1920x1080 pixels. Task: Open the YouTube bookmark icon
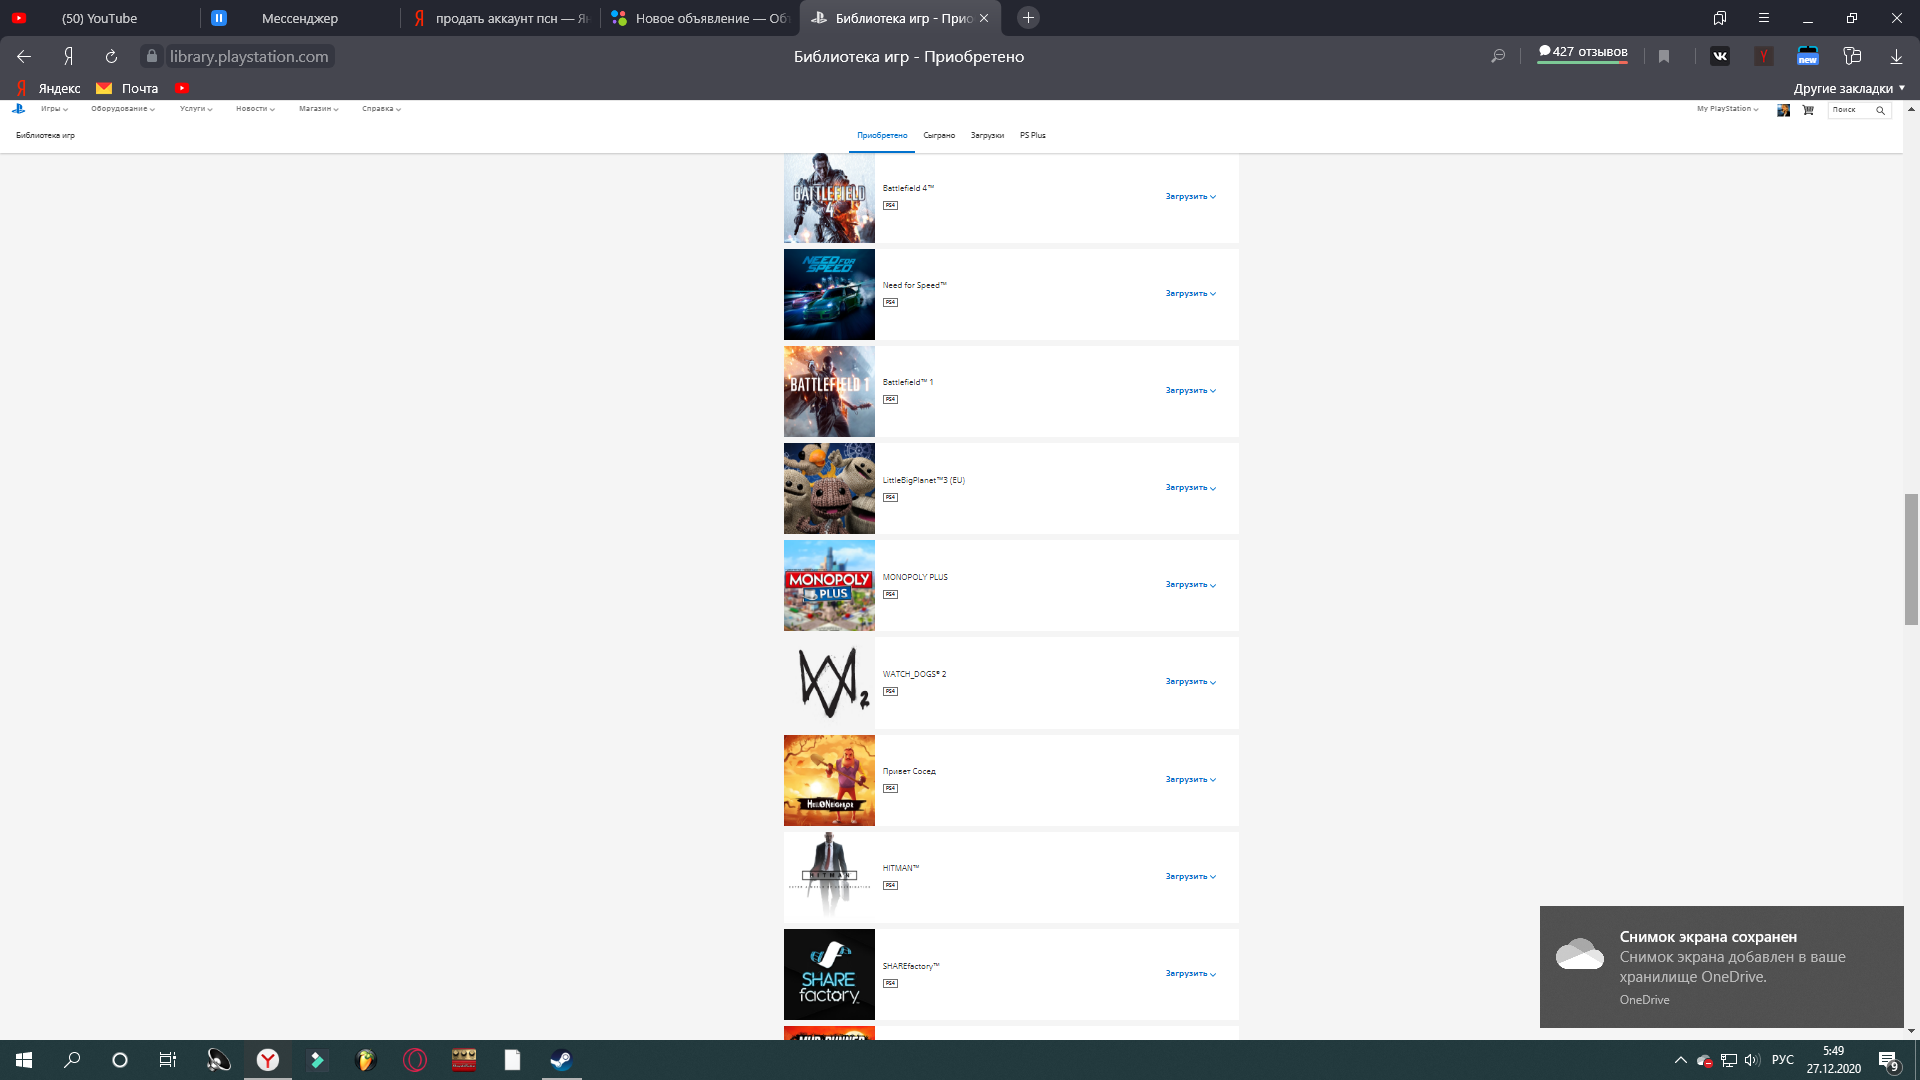[x=182, y=88]
